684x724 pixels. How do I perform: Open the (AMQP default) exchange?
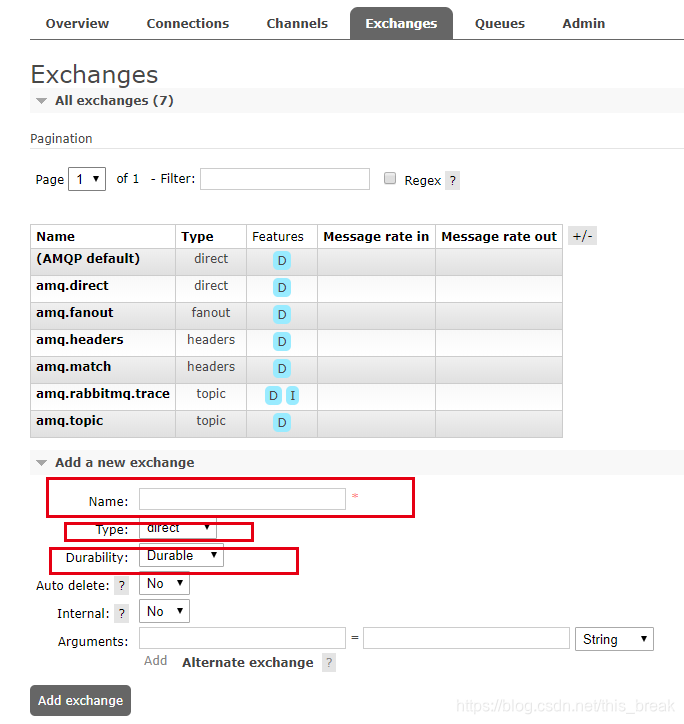(x=88, y=259)
